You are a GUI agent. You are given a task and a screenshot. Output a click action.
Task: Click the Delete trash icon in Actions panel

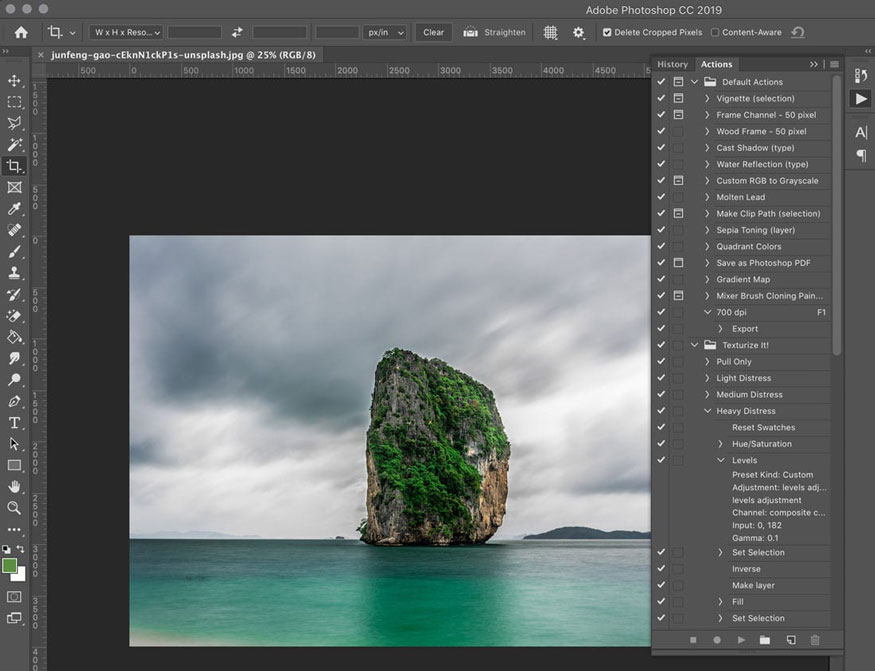pos(814,639)
